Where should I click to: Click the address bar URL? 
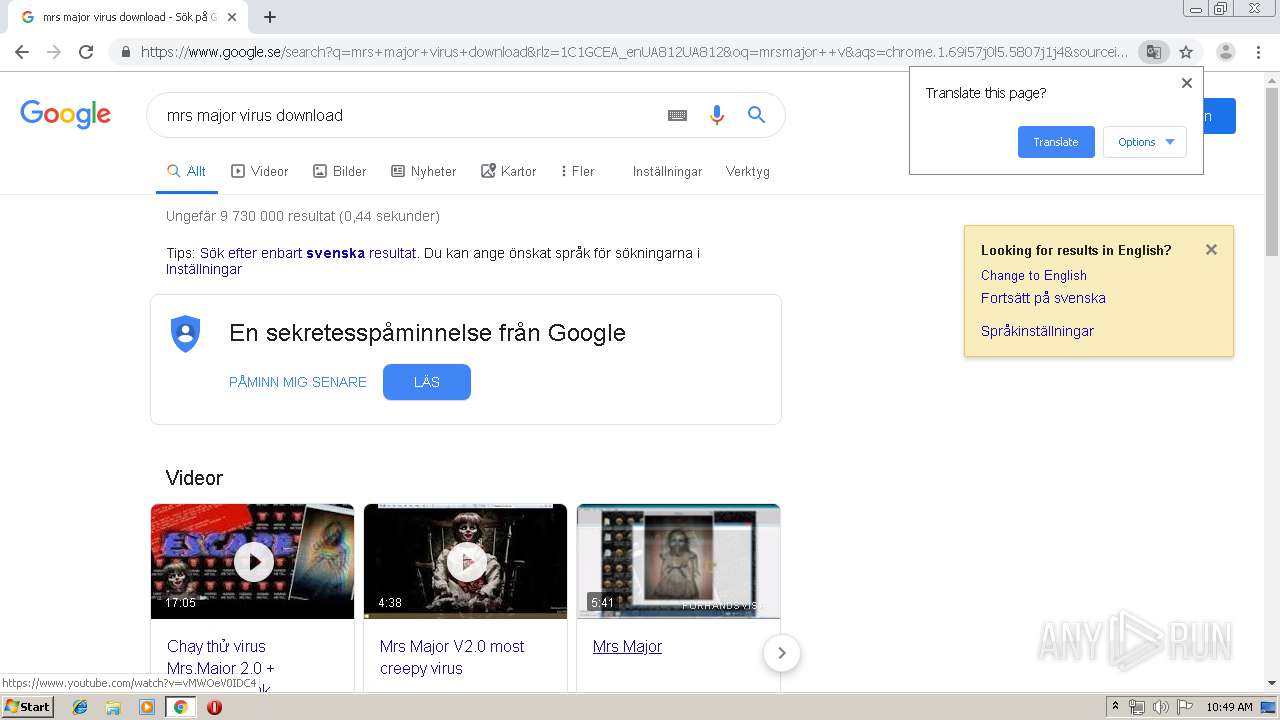point(634,52)
